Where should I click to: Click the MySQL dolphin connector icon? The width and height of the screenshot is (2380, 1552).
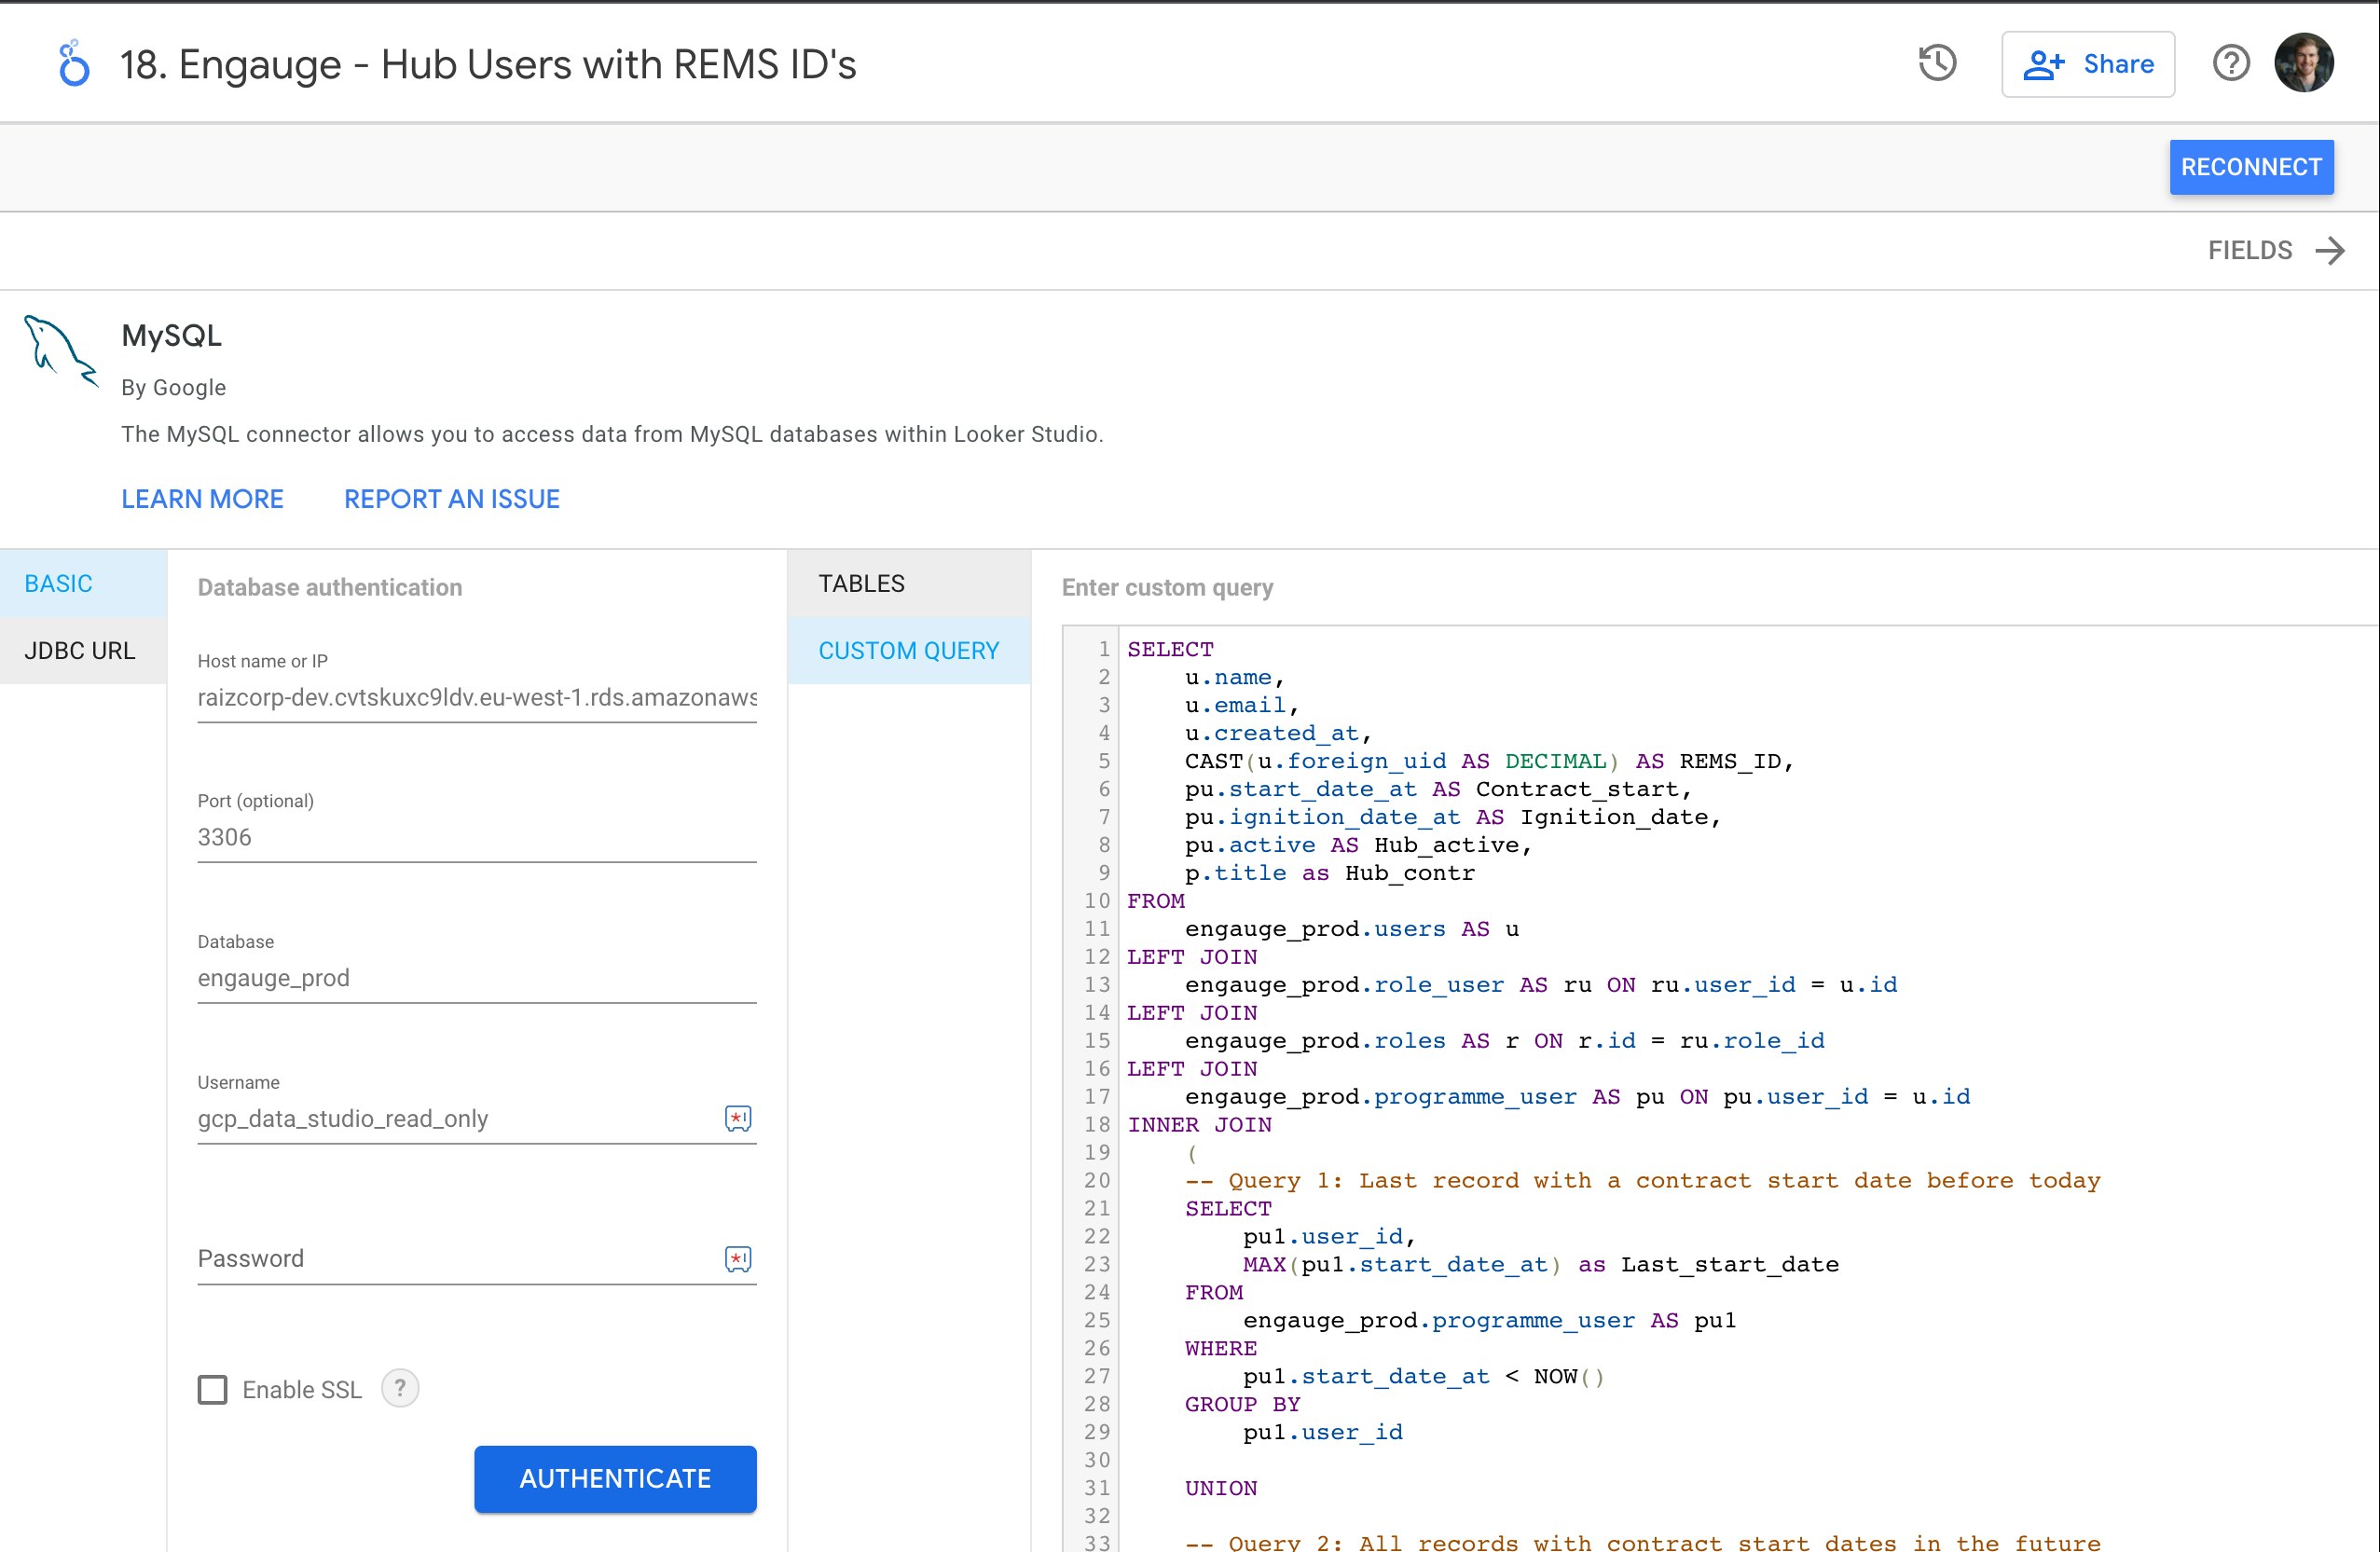click(60, 351)
